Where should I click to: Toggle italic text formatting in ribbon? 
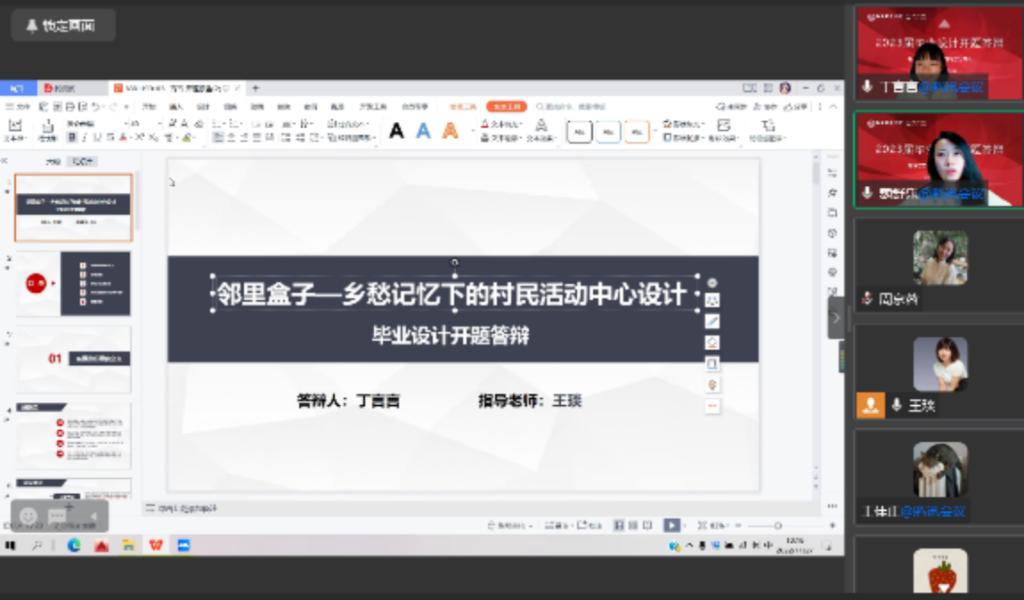click(84, 137)
